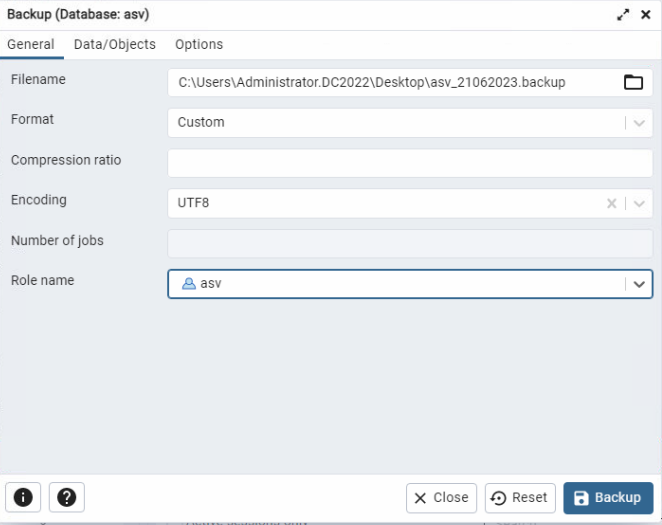Open the file browser folder icon
Viewport: 662px width, 525px height.
click(633, 82)
